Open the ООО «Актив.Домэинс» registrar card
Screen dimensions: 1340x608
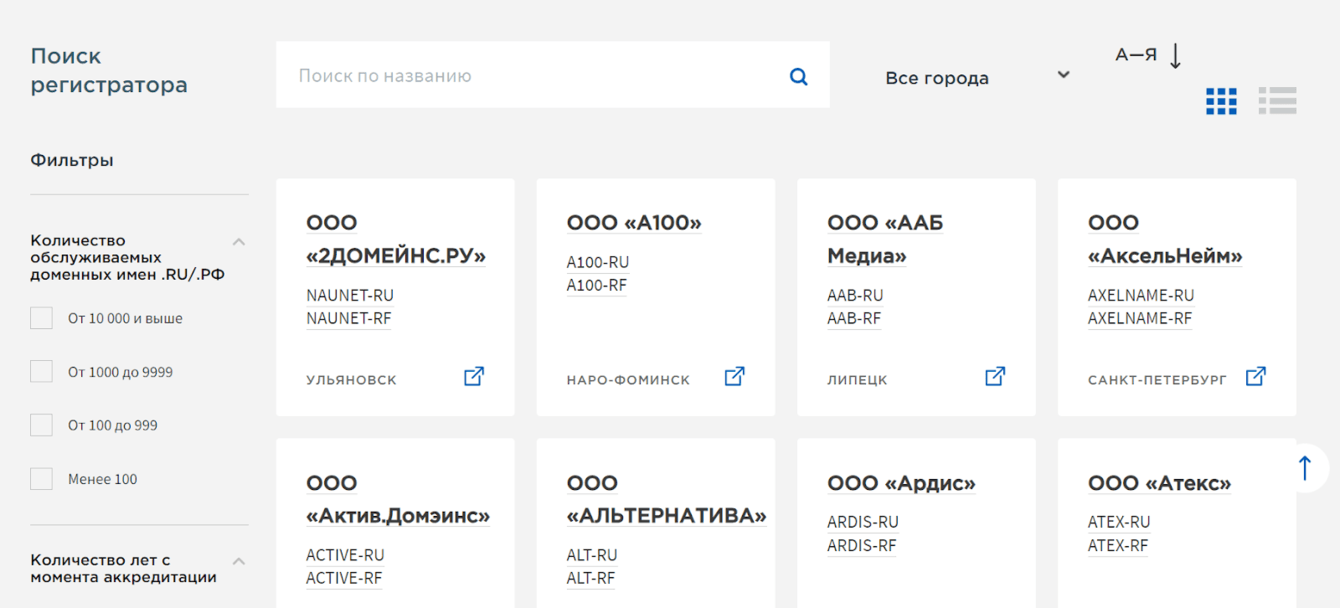pyautogui.click(x=397, y=500)
